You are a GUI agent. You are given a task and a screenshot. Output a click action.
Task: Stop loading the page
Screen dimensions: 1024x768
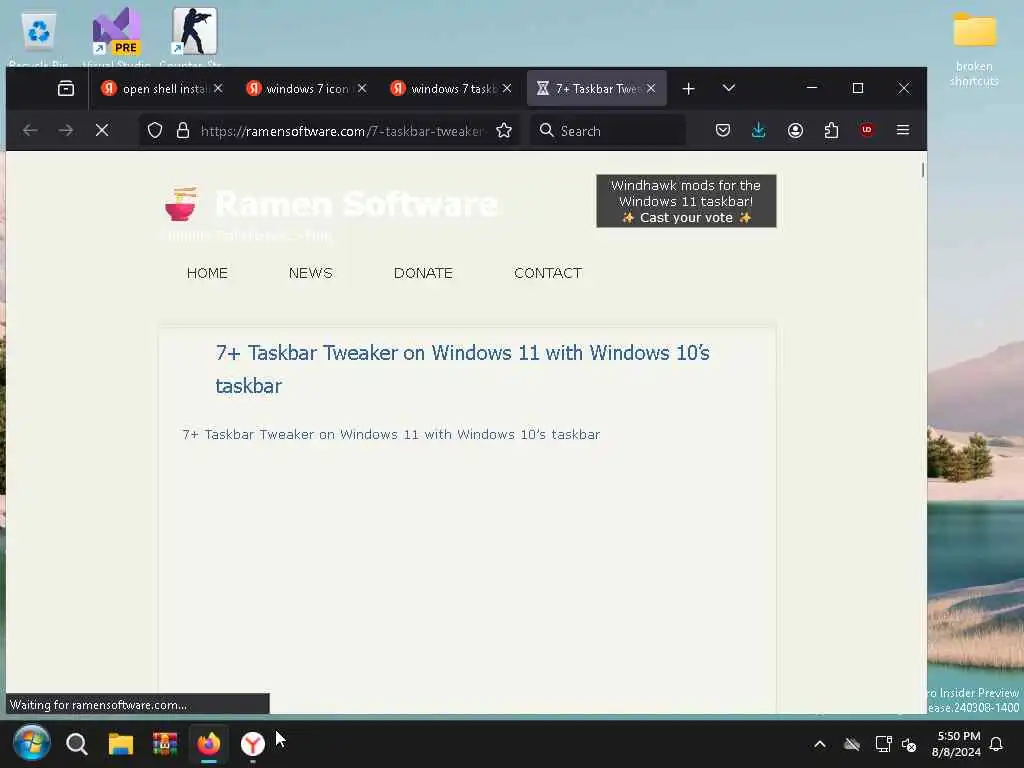[102, 131]
